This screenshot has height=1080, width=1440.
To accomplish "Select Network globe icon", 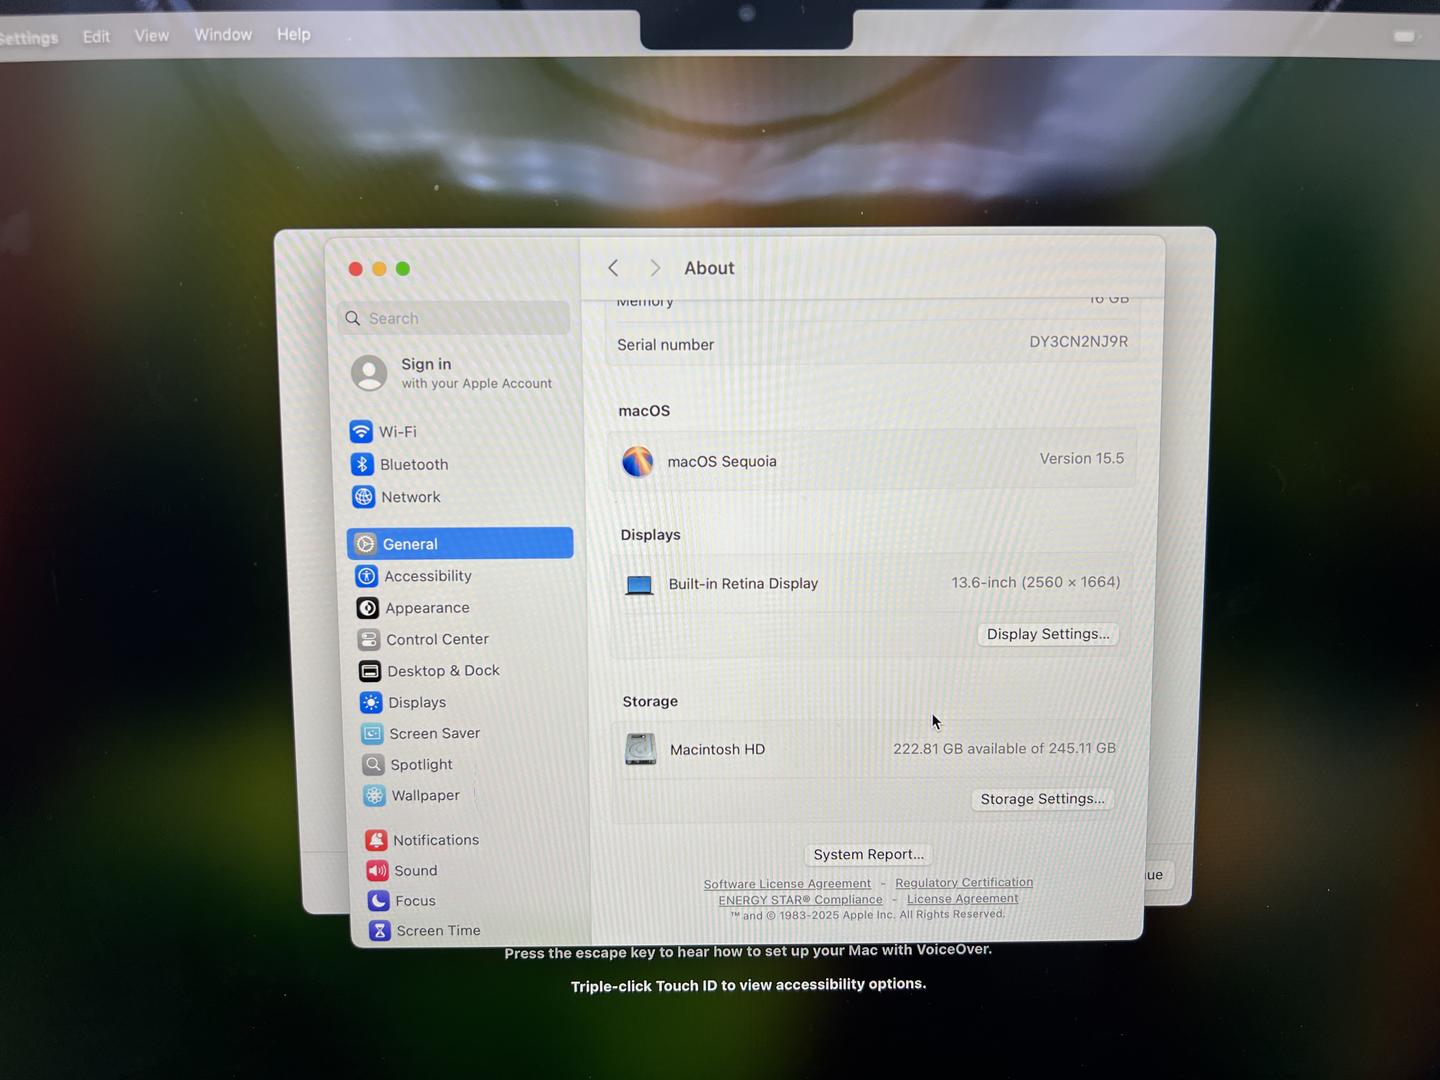I will pos(363,497).
